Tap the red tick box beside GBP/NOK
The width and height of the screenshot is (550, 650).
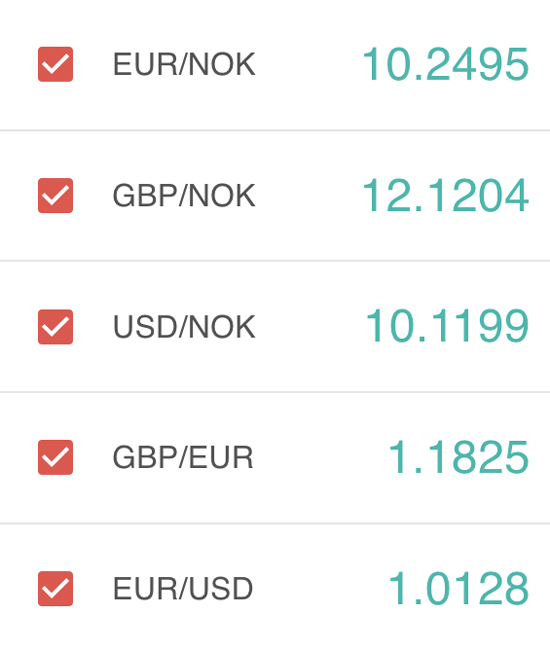point(56,196)
